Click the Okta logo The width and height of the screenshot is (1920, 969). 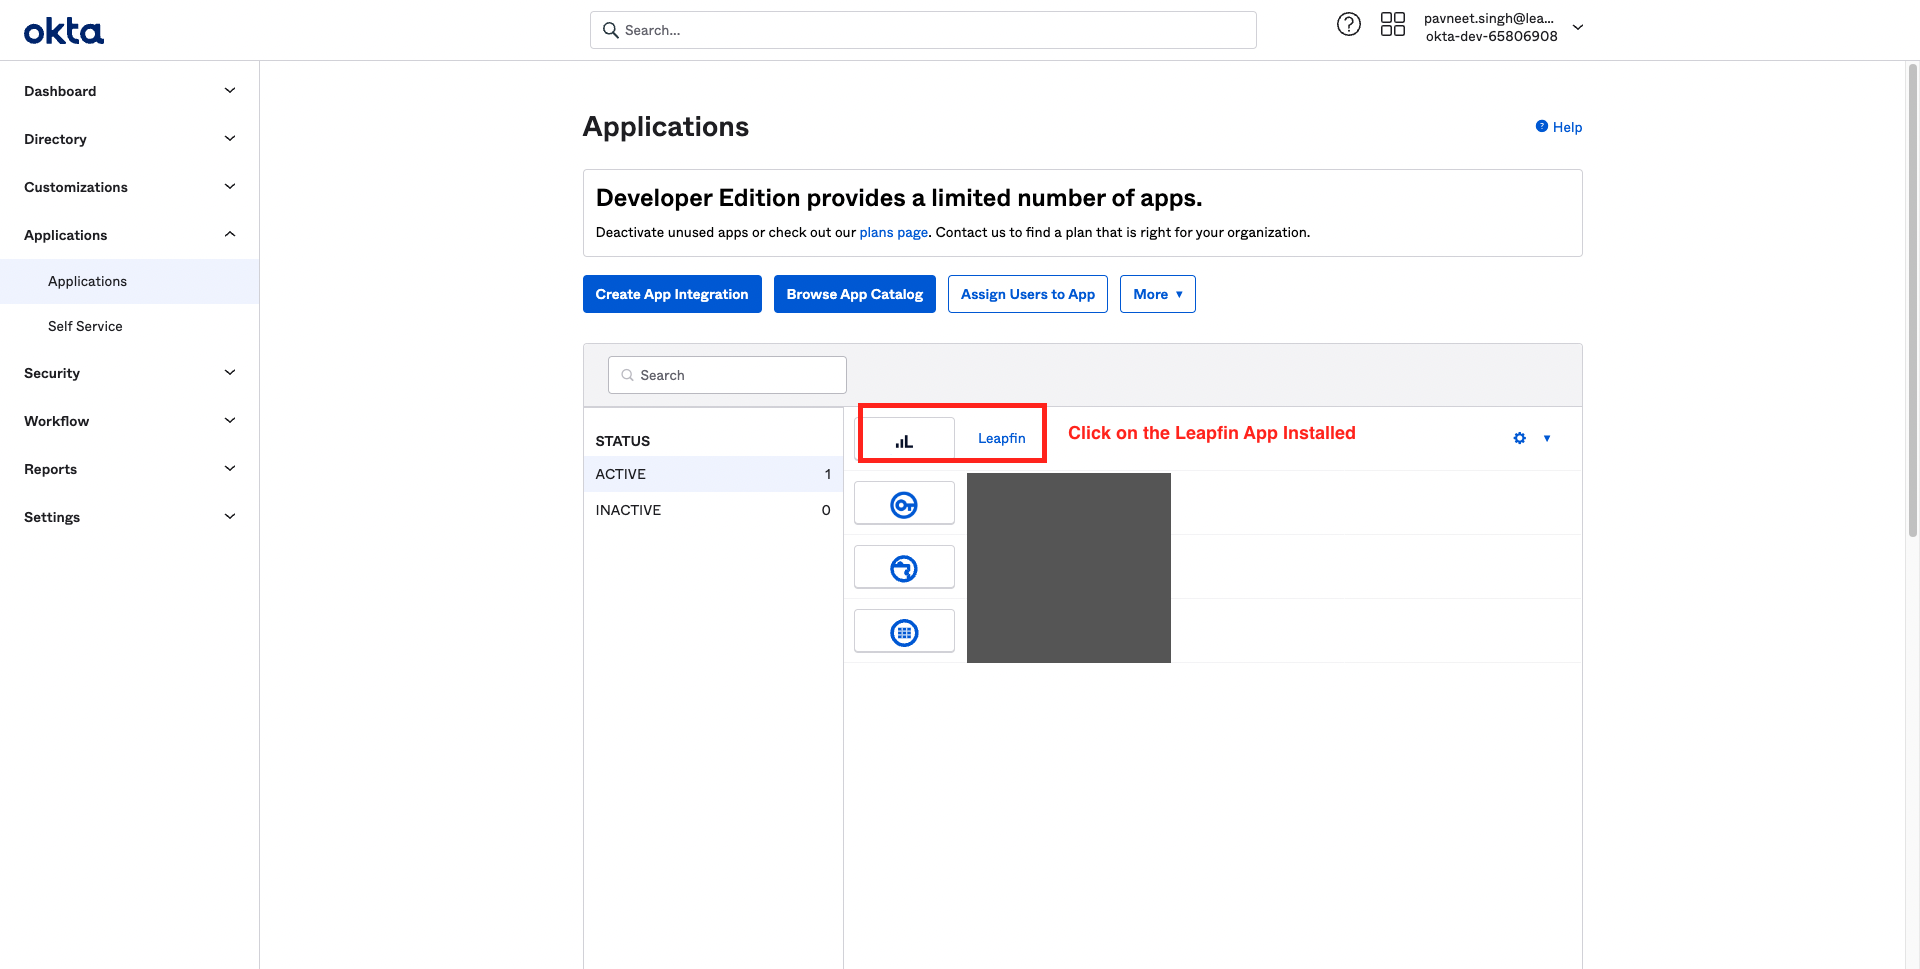coord(64,31)
